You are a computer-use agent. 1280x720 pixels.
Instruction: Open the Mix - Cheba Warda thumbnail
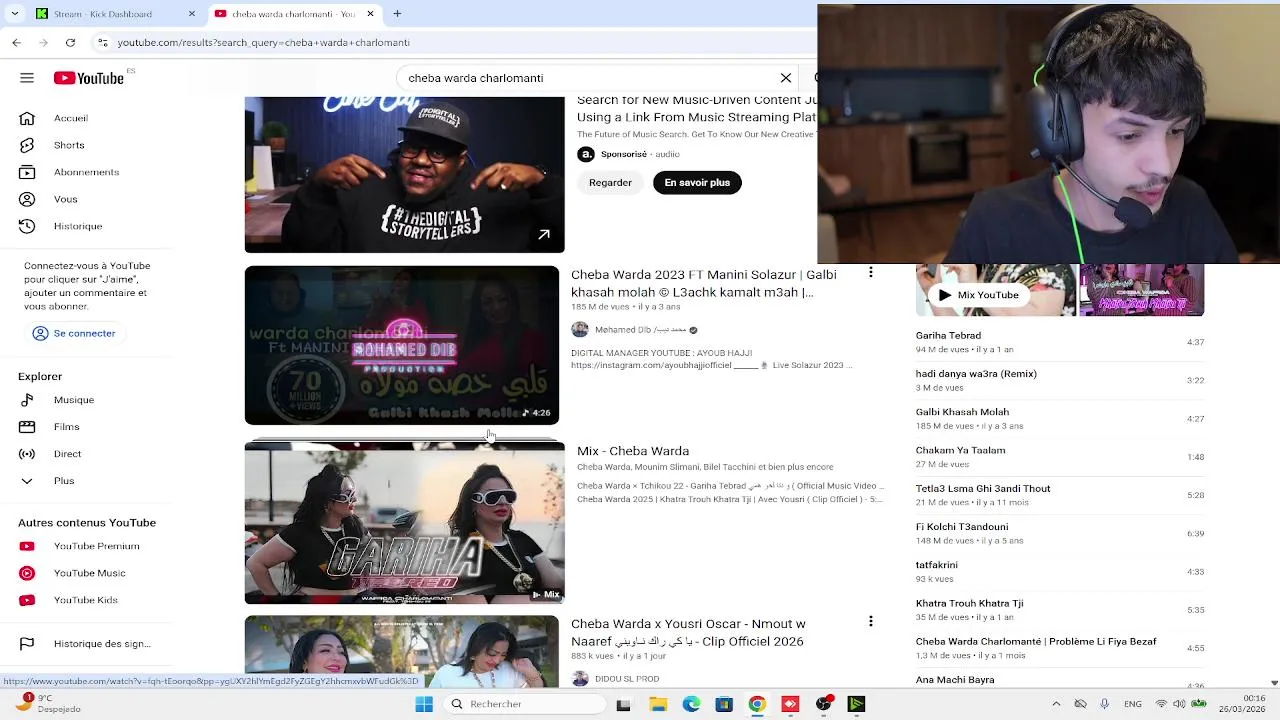coord(404,523)
